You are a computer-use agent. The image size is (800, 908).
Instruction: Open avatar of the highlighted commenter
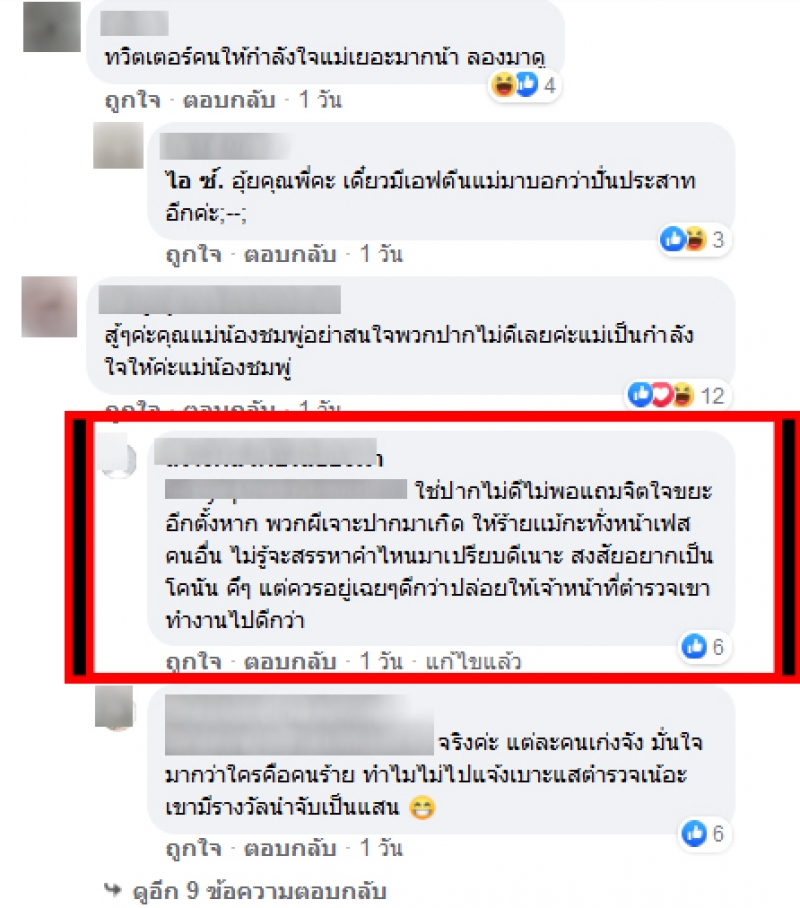pyautogui.click(x=118, y=456)
